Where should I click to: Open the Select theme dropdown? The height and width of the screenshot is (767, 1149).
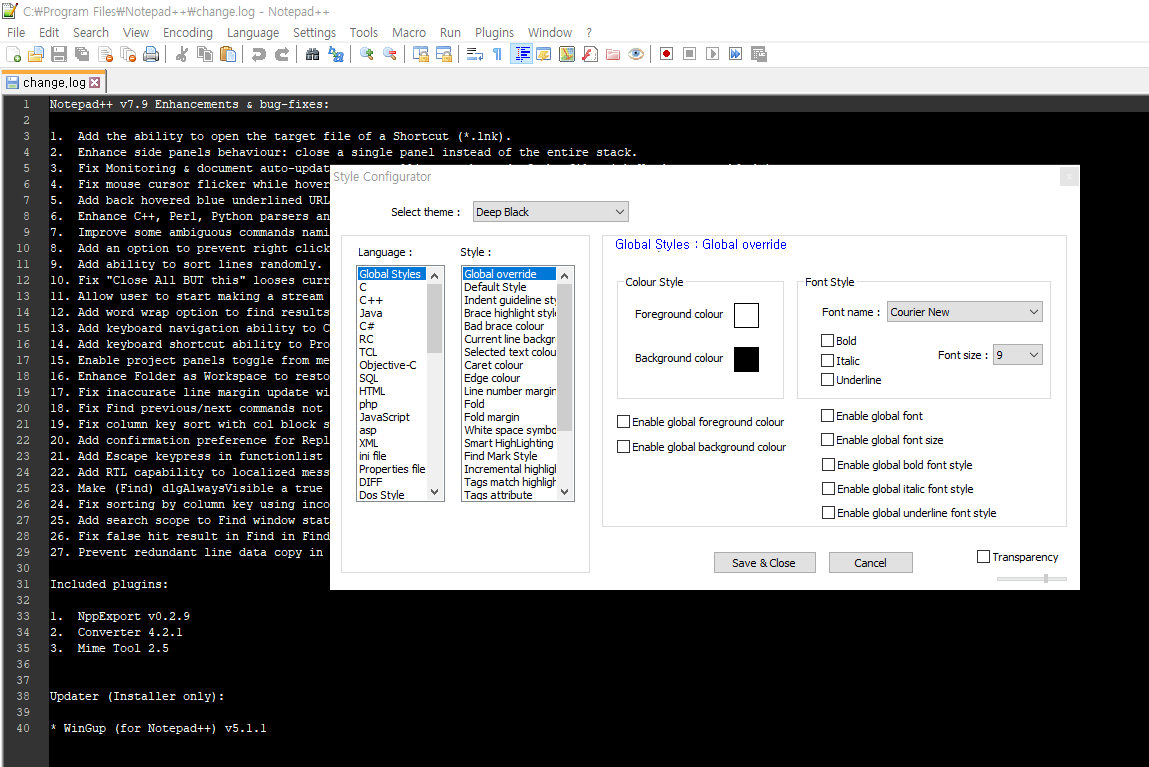550,212
